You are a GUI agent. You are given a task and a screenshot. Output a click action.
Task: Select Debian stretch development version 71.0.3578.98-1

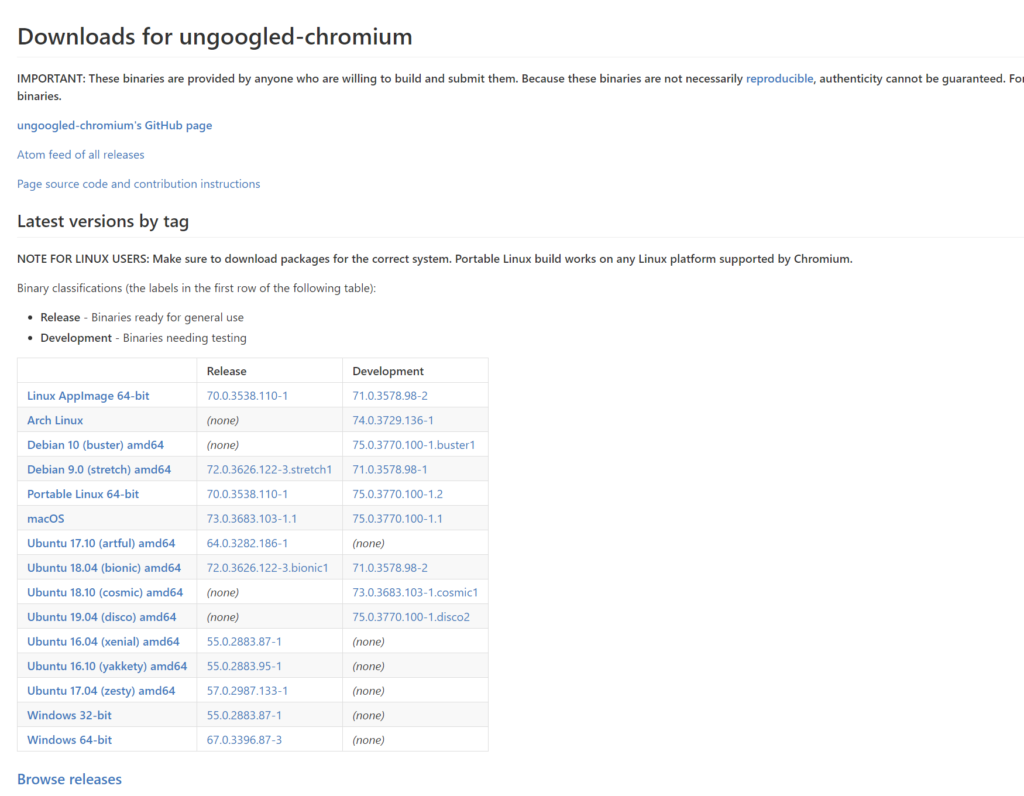390,470
